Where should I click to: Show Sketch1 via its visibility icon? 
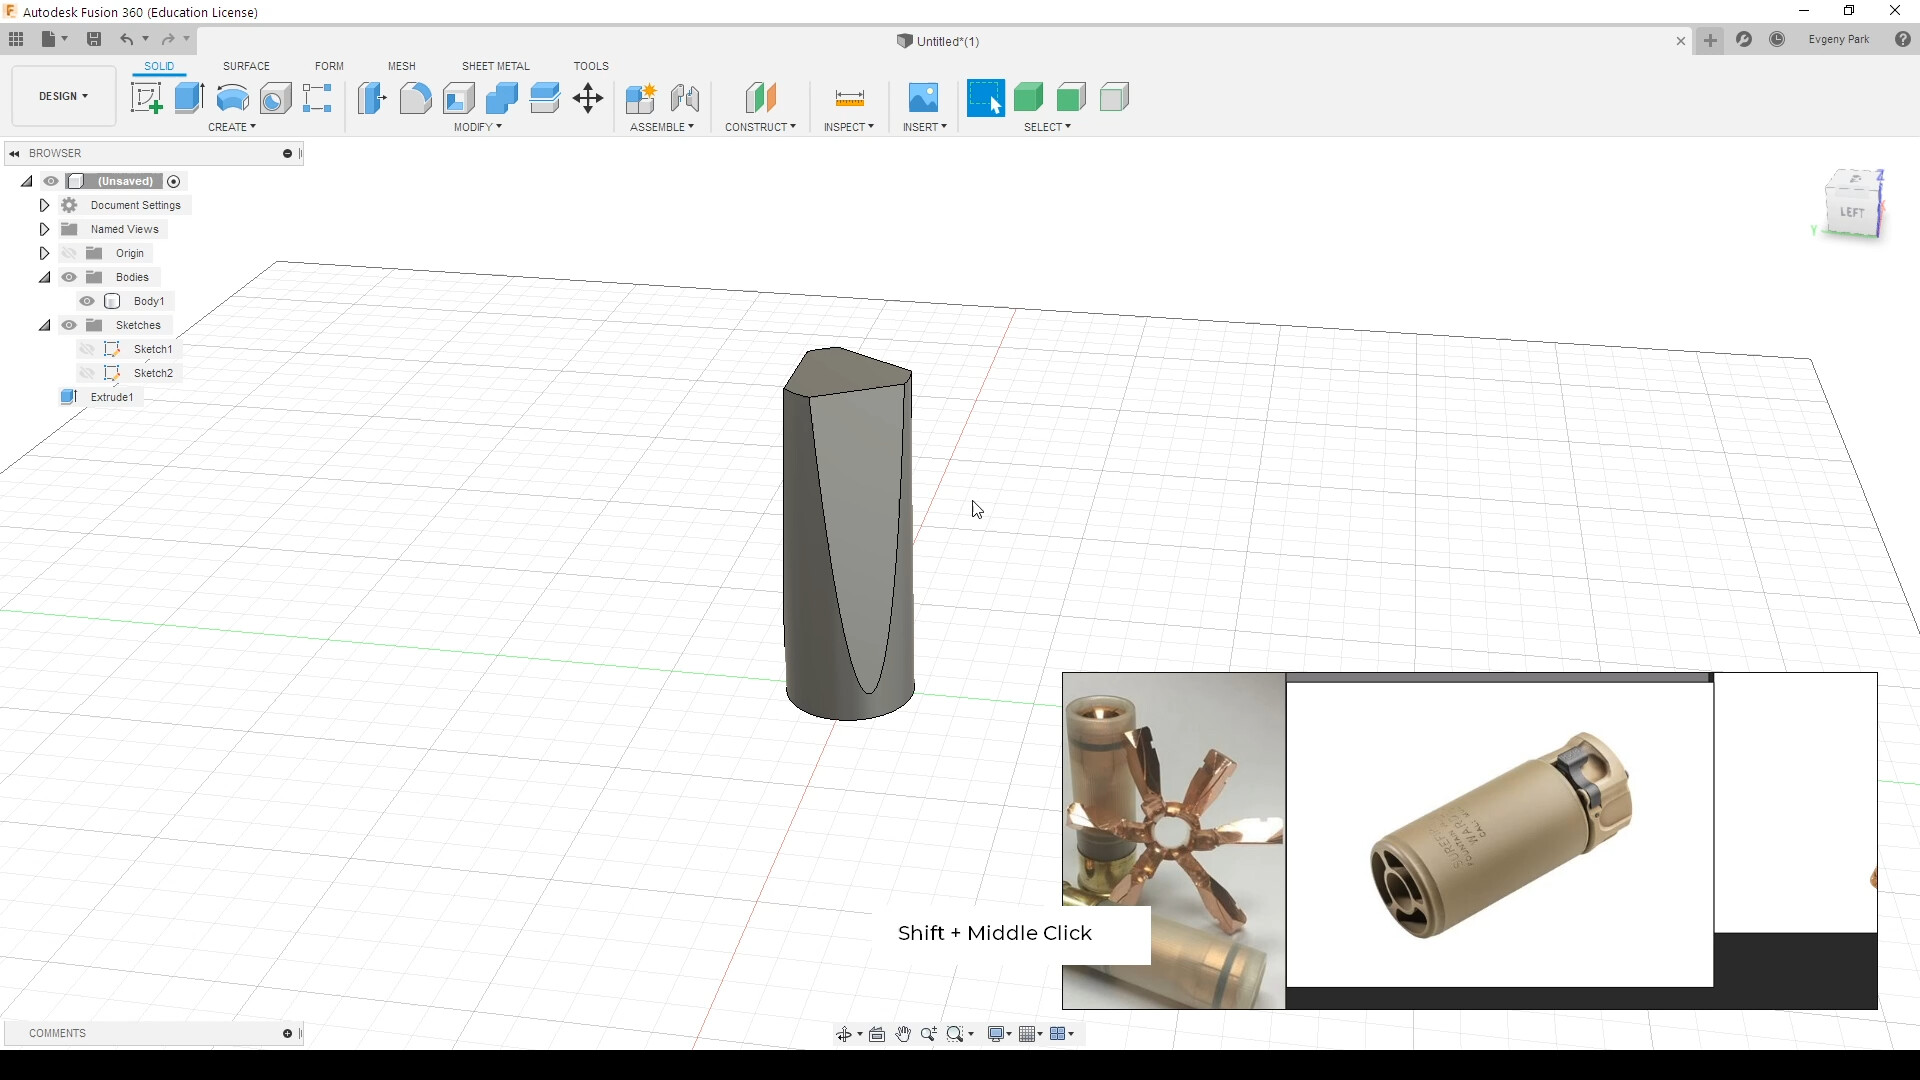[87, 349]
